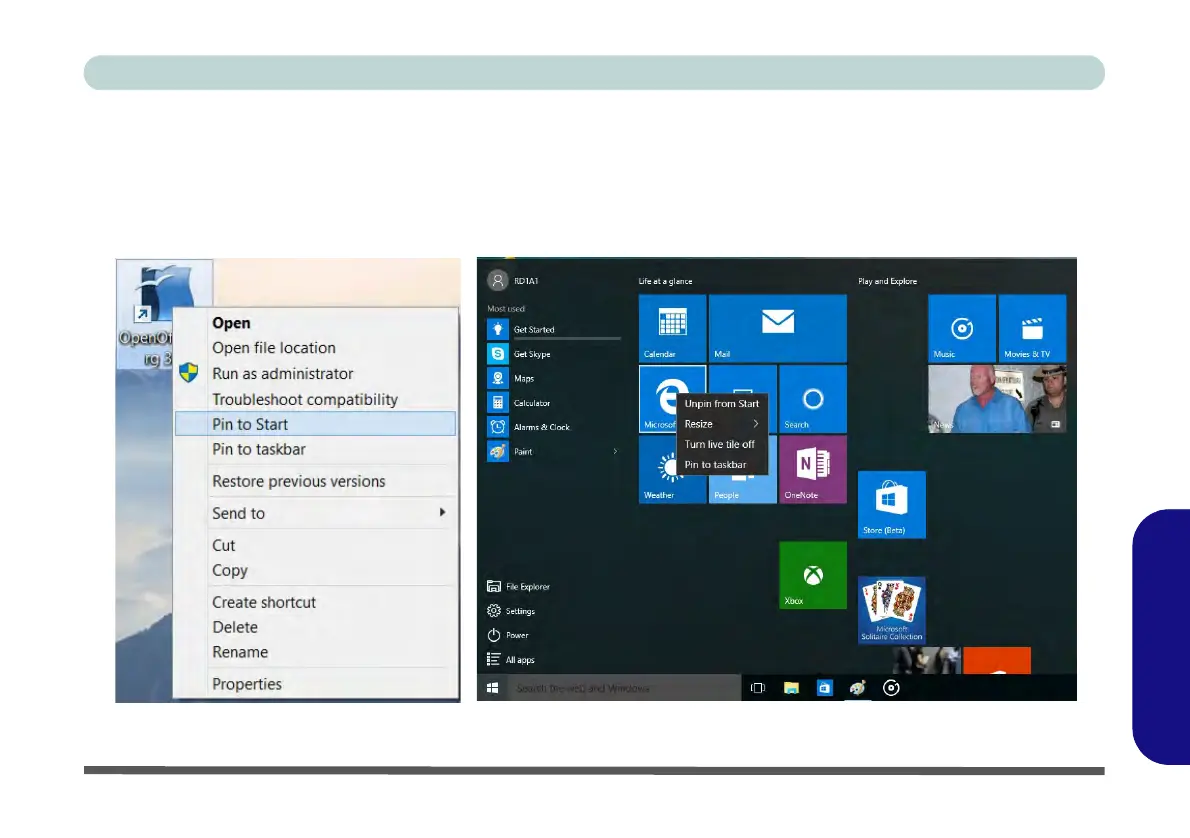
Task: Open Calculator from Most used list
Action: [554, 403]
